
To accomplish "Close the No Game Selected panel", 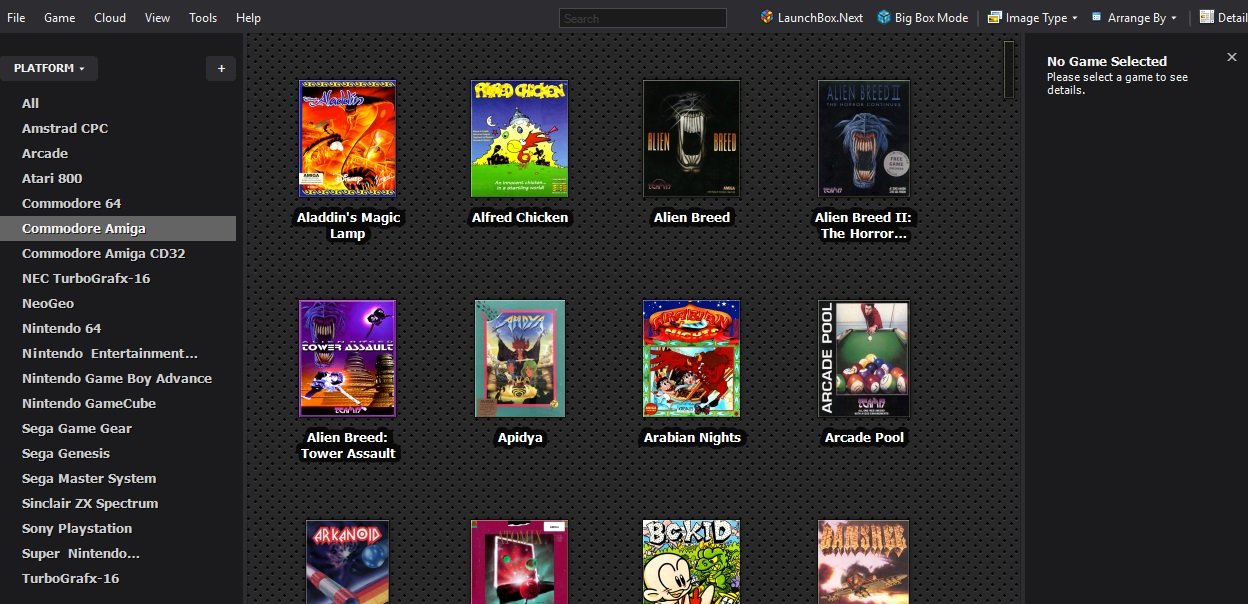I will point(1232,57).
